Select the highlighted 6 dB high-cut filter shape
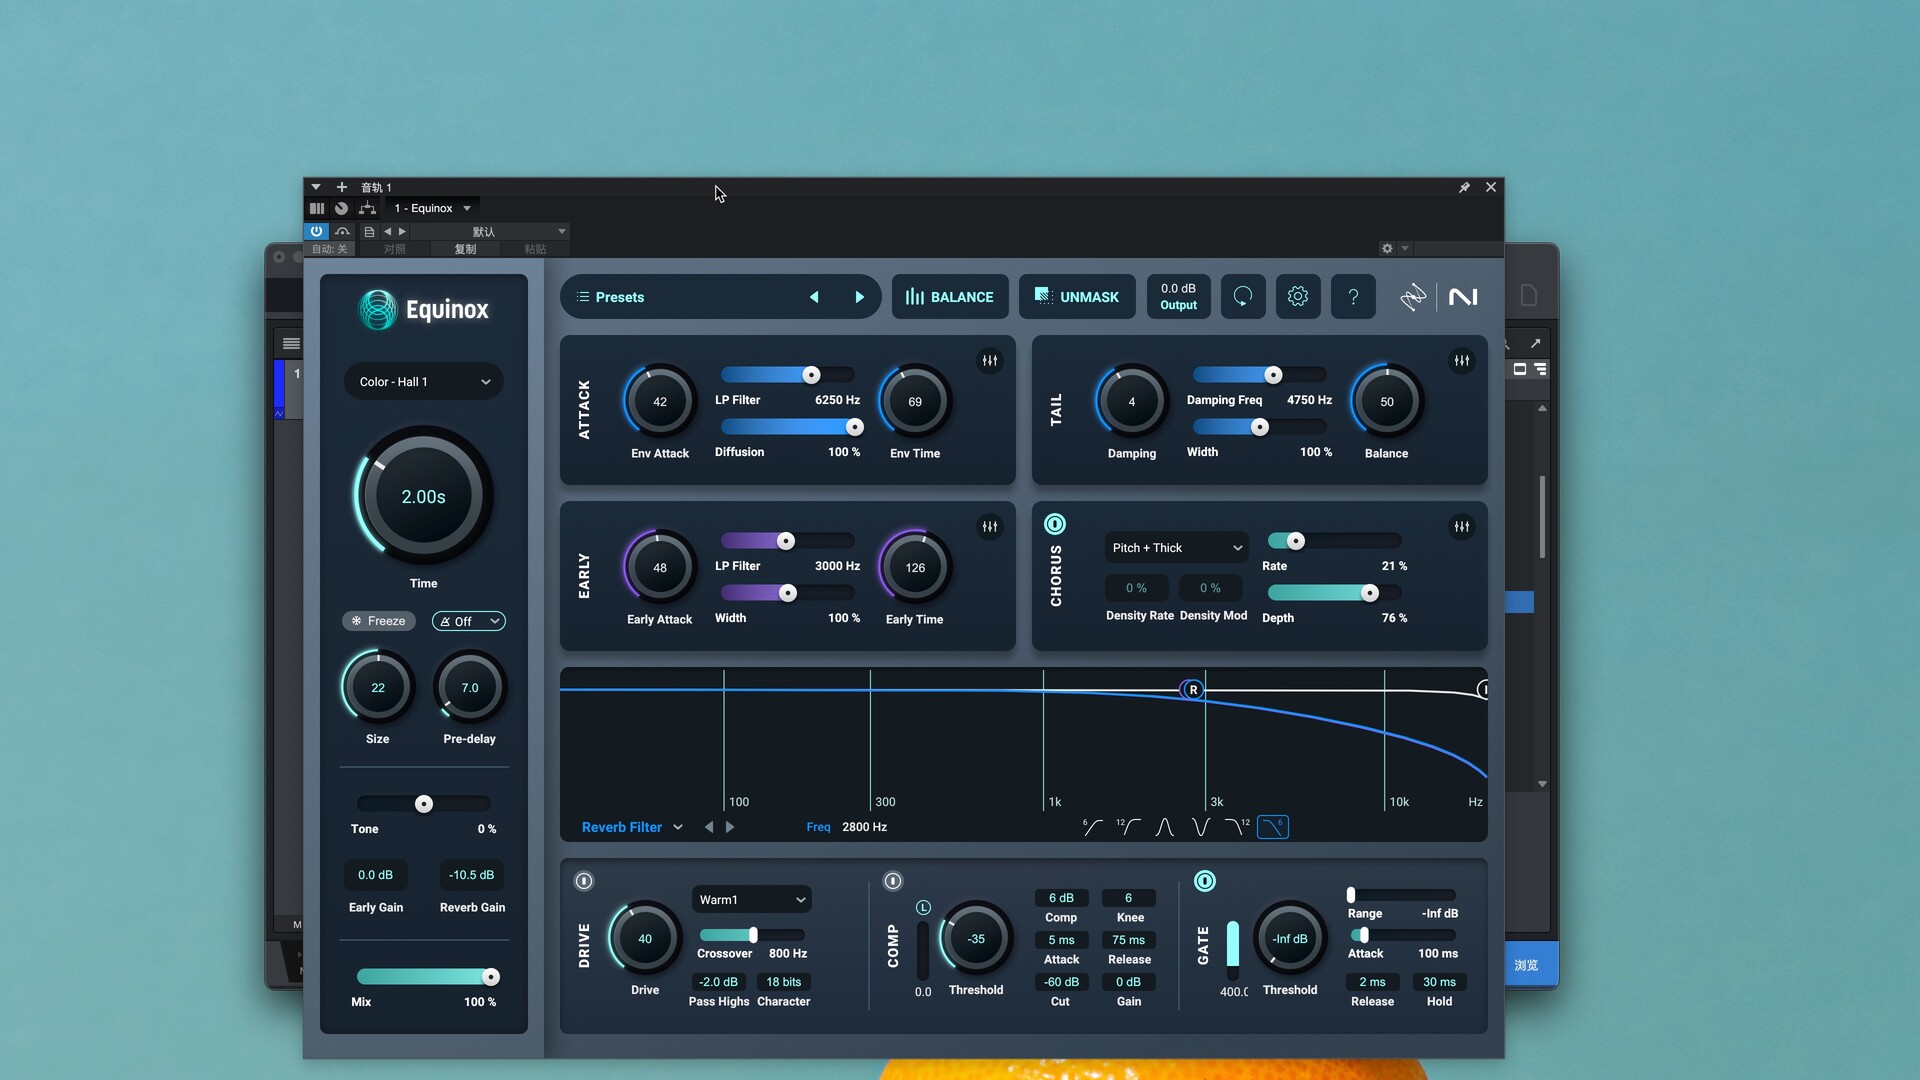The image size is (1920, 1080). [1273, 827]
